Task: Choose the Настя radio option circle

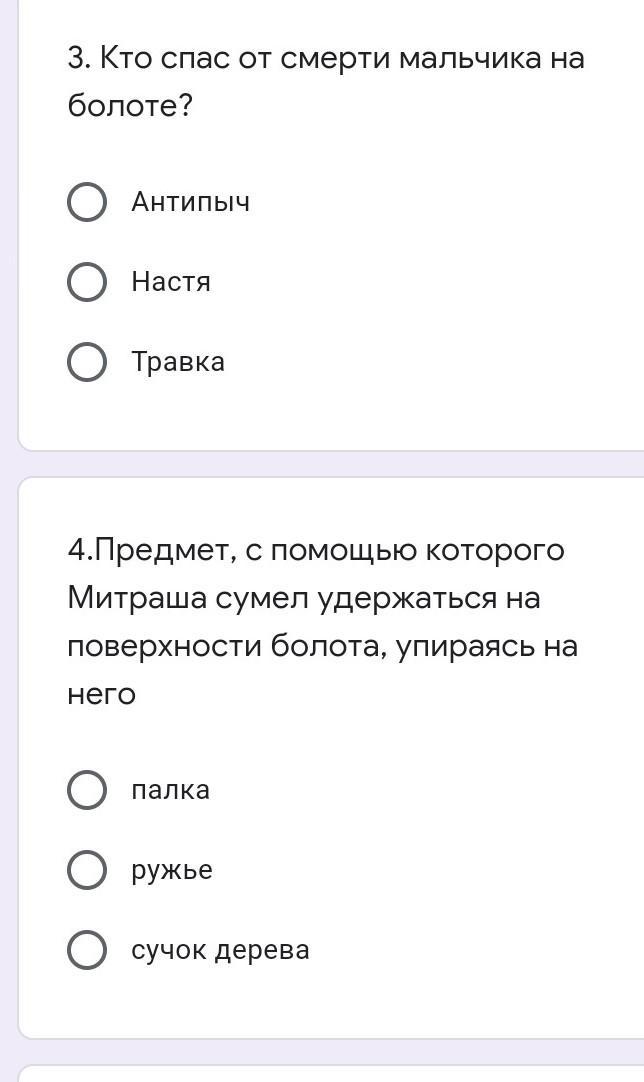Action: 87,282
